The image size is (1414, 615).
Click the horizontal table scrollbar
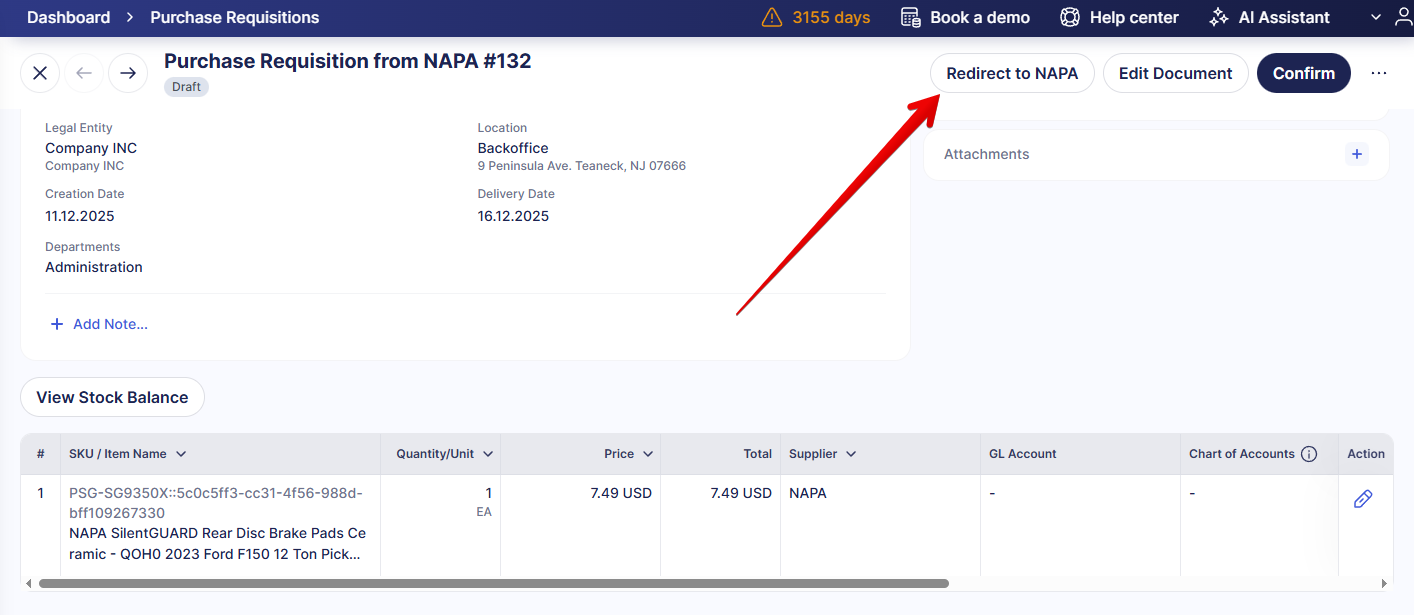click(x=493, y=583)
